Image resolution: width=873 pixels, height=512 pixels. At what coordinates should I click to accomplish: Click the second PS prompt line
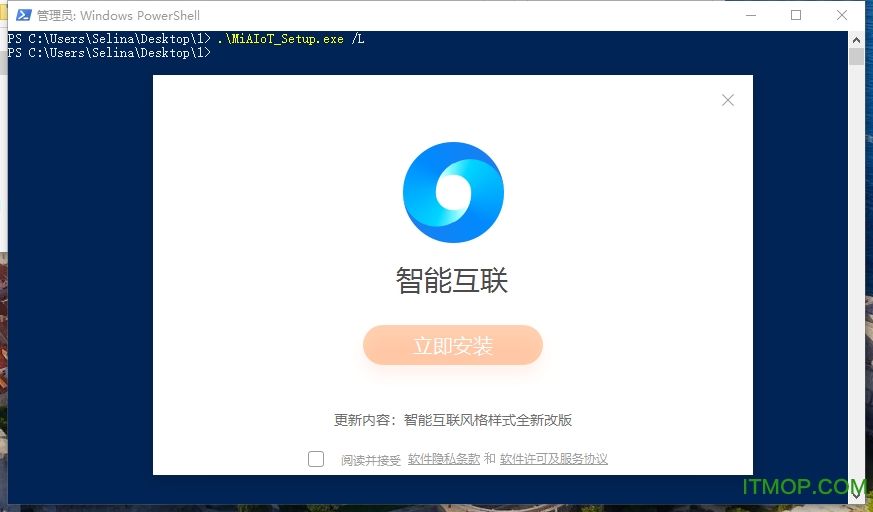(x=109, y=53)
